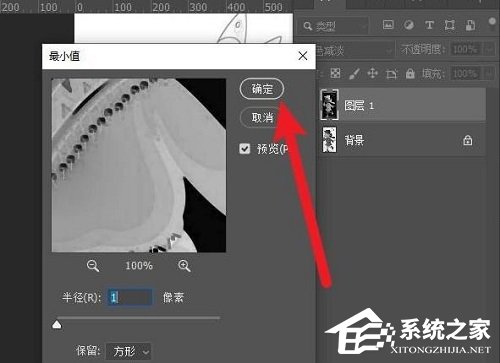500x363 pixels.
Task: Open the 保留 方形 dropdown
Action: point(128,351)
